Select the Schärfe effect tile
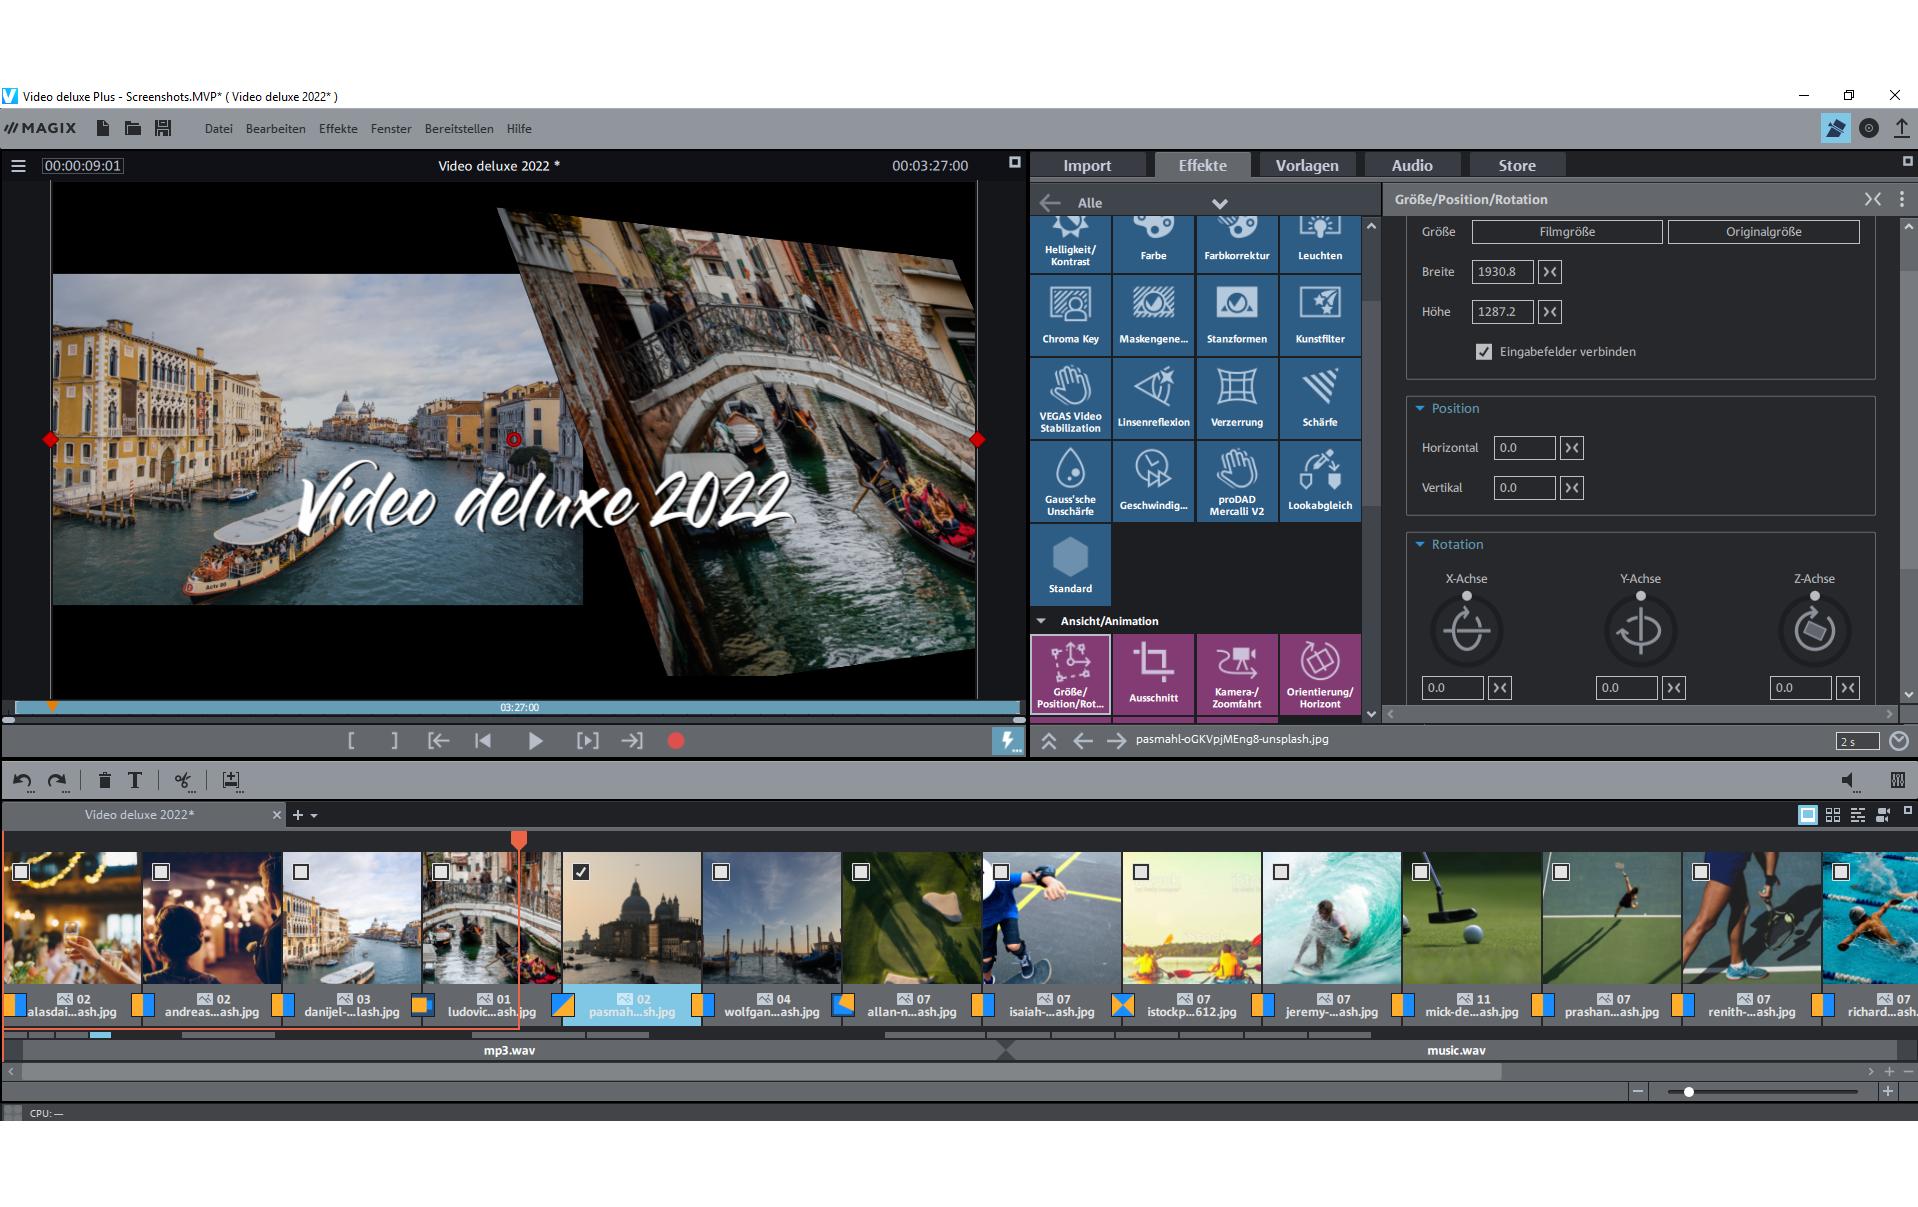 (x=1320, y=398)
